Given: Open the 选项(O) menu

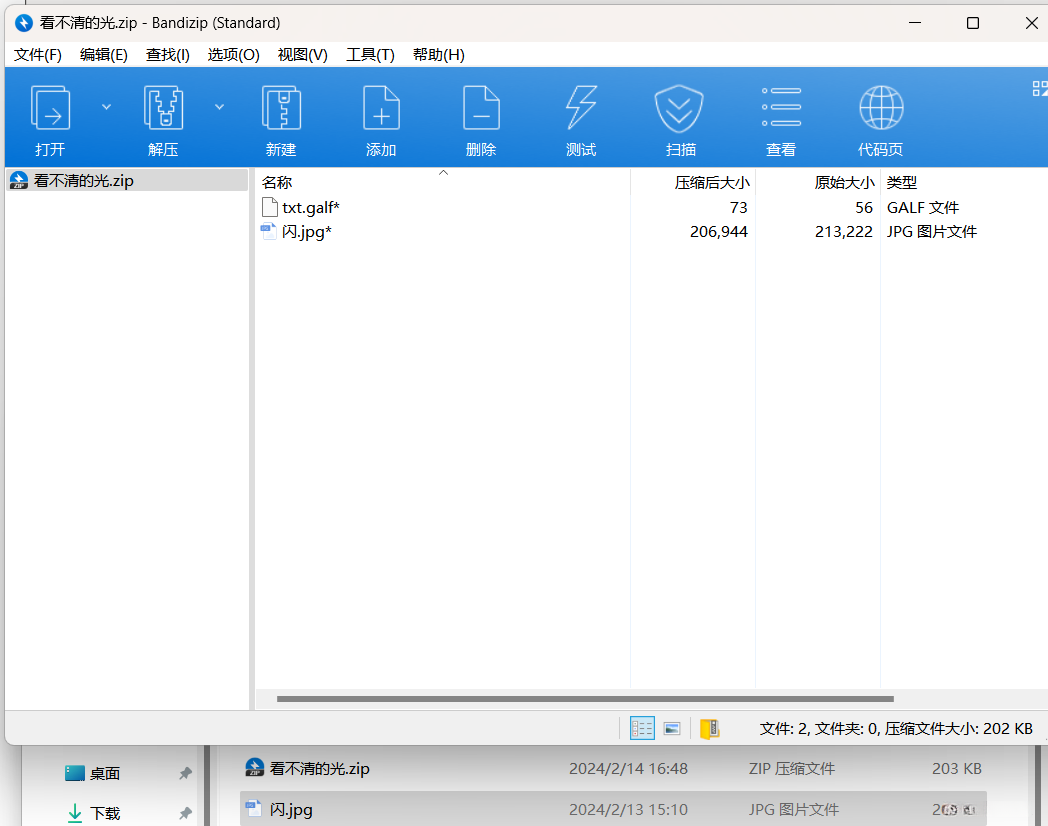Looking at the screenshot, I should click(233, 55).
